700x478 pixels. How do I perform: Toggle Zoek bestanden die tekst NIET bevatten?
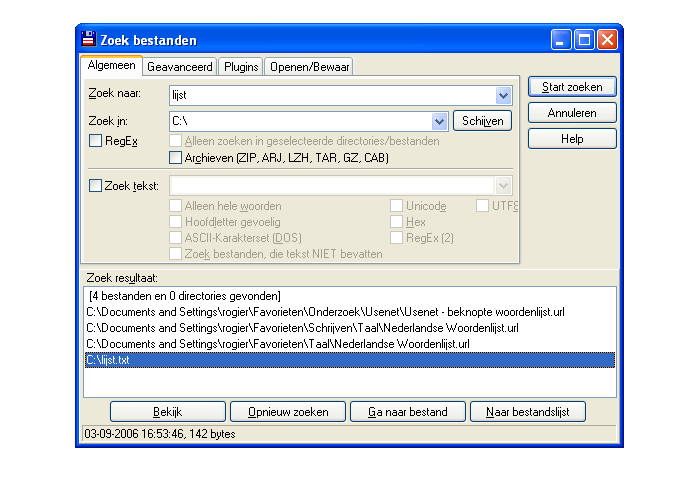pyautogui.click(x=175, y=254)
